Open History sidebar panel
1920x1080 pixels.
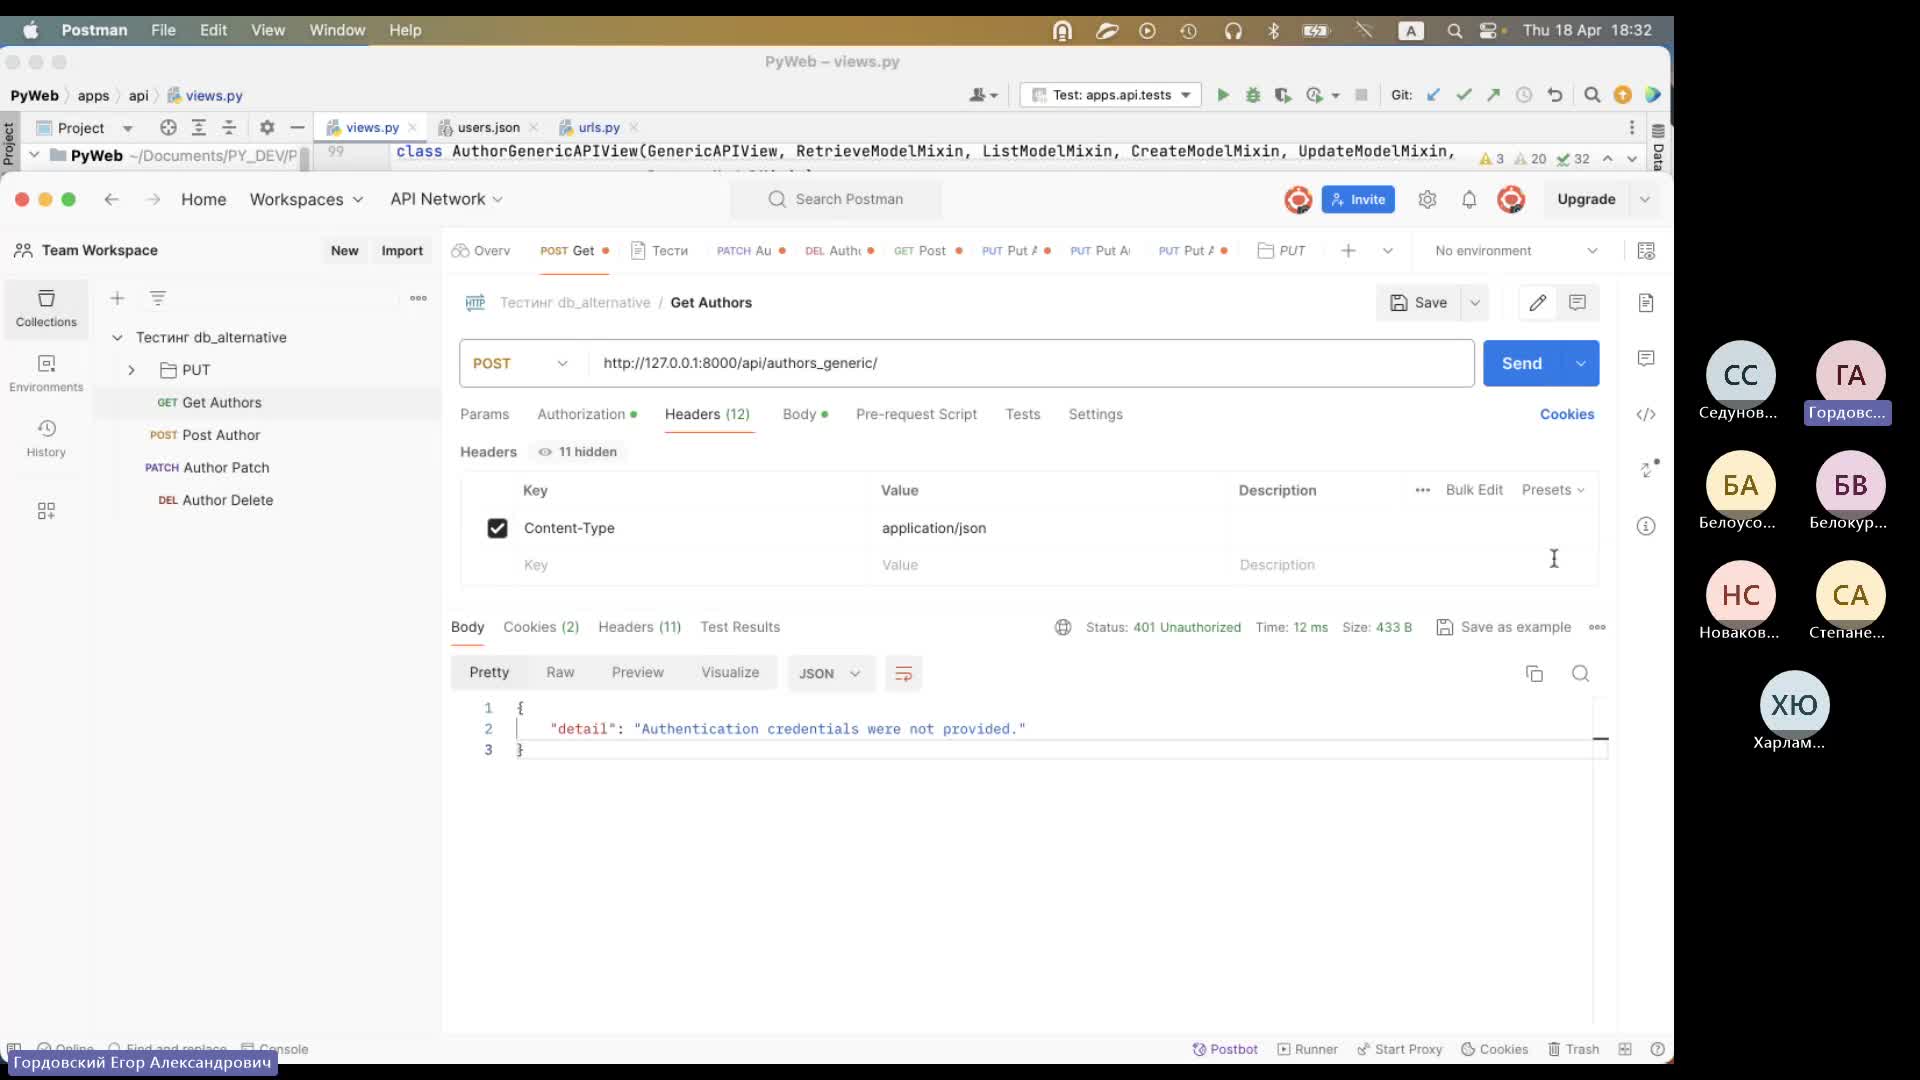46,438
